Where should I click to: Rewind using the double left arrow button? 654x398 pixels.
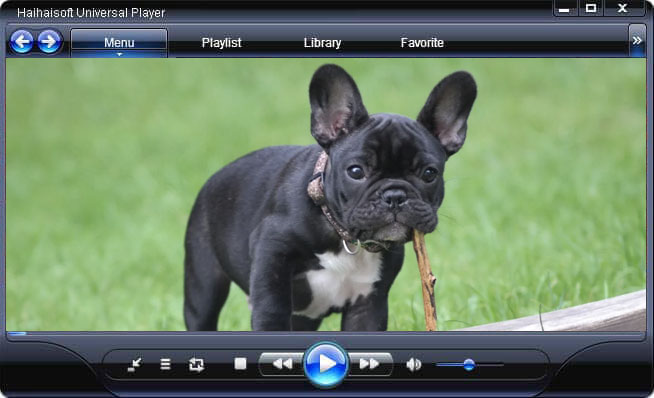(x=282, y=364)
